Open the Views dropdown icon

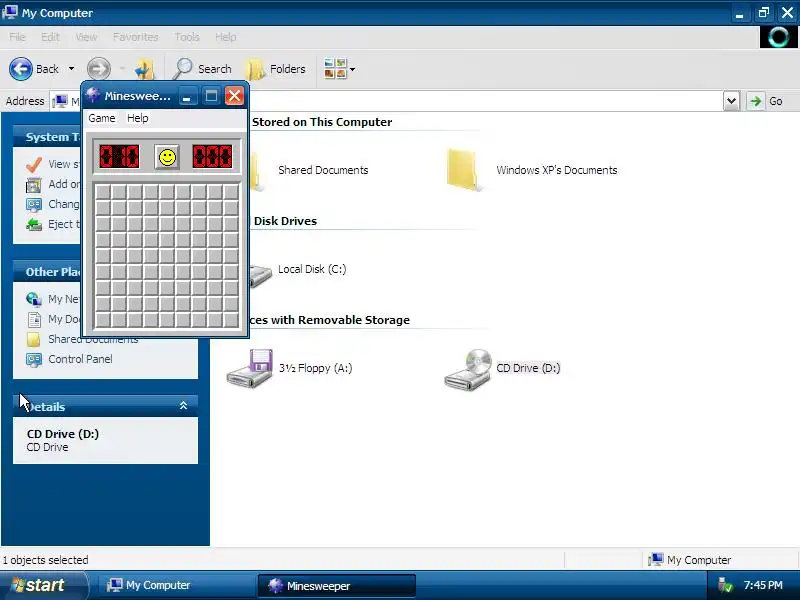(x=339, y=68)
